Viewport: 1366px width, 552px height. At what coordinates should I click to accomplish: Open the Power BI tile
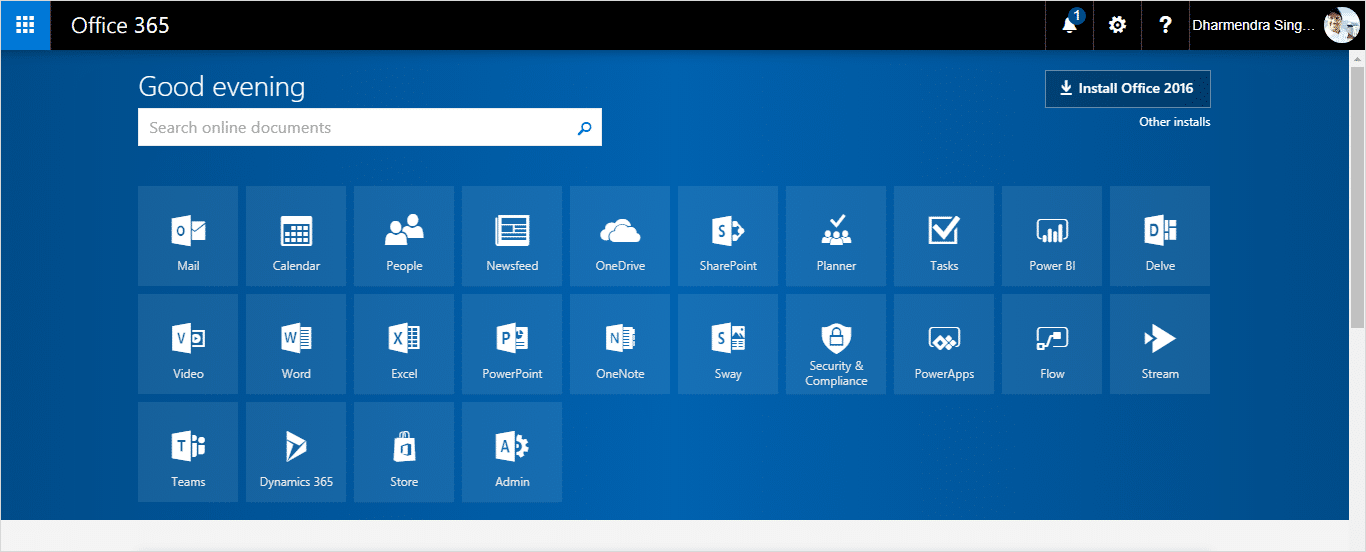click(x=1052, y=236)
